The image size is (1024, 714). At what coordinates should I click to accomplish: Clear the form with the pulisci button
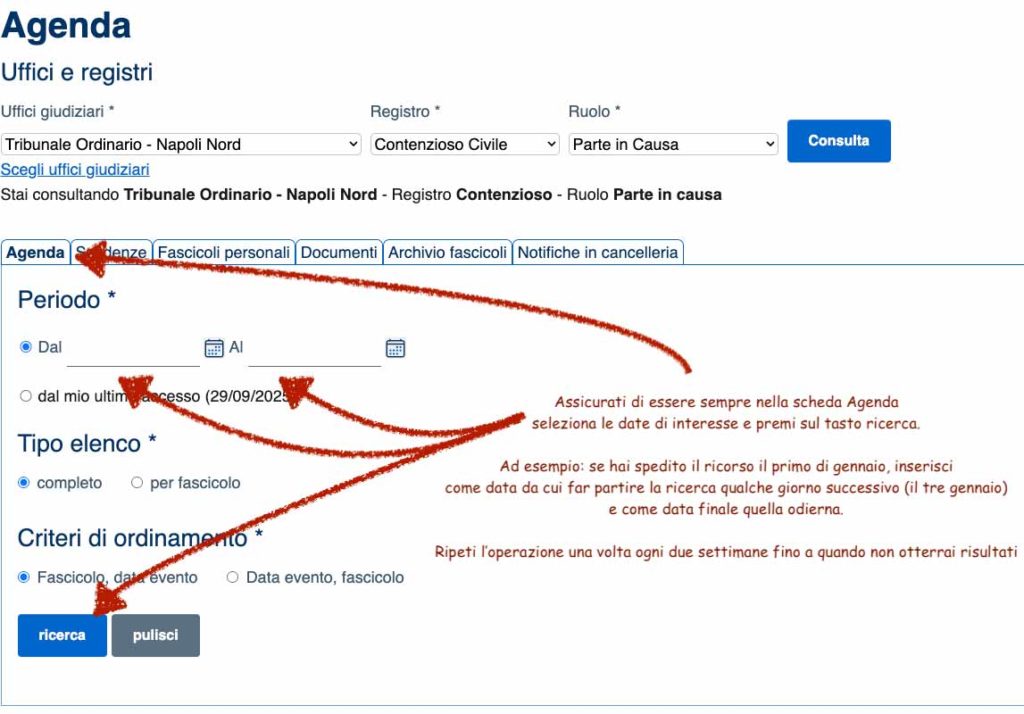point(155,635)
